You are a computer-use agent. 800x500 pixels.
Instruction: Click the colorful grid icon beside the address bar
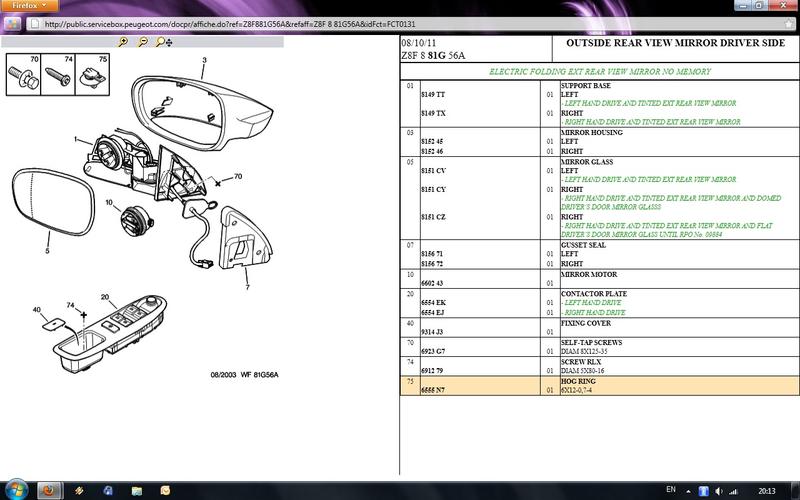[13, 23]
